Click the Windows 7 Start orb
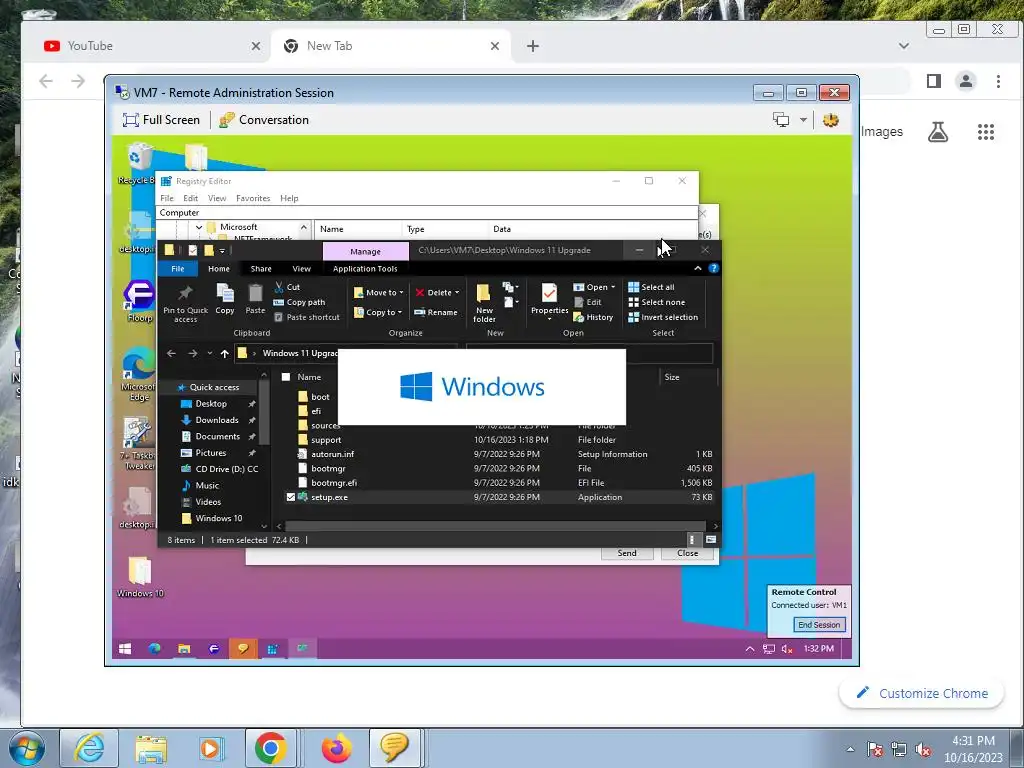The height and width of the screenshot is (768, 1024). (x=27, y=749)
